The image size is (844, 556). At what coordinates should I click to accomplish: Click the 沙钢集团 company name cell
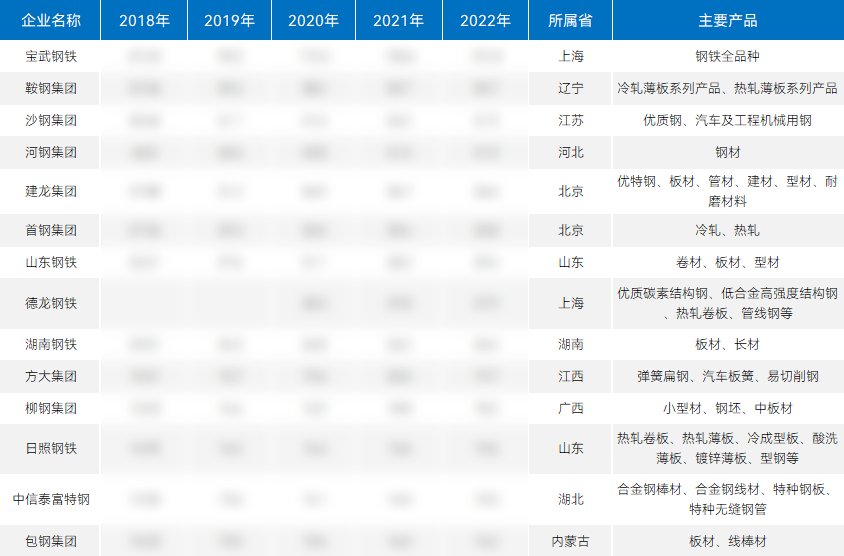(x=50, y=120)
